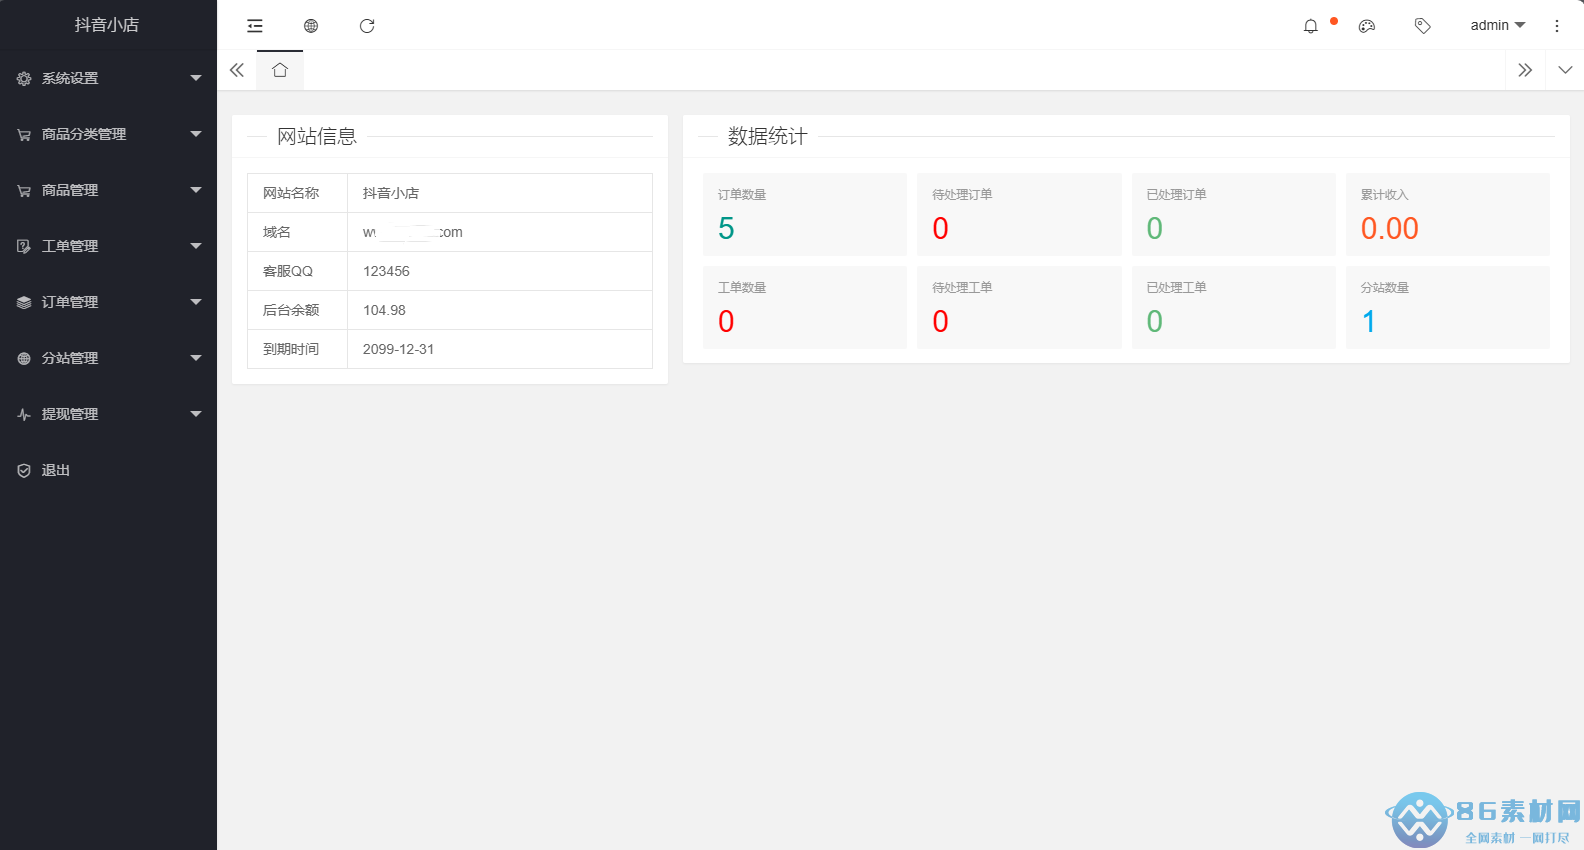The image size is (1584, 850).
Task: Expand the 商品管理 sidebar menu
Action: pyautogui.click(x=108, y=190)
